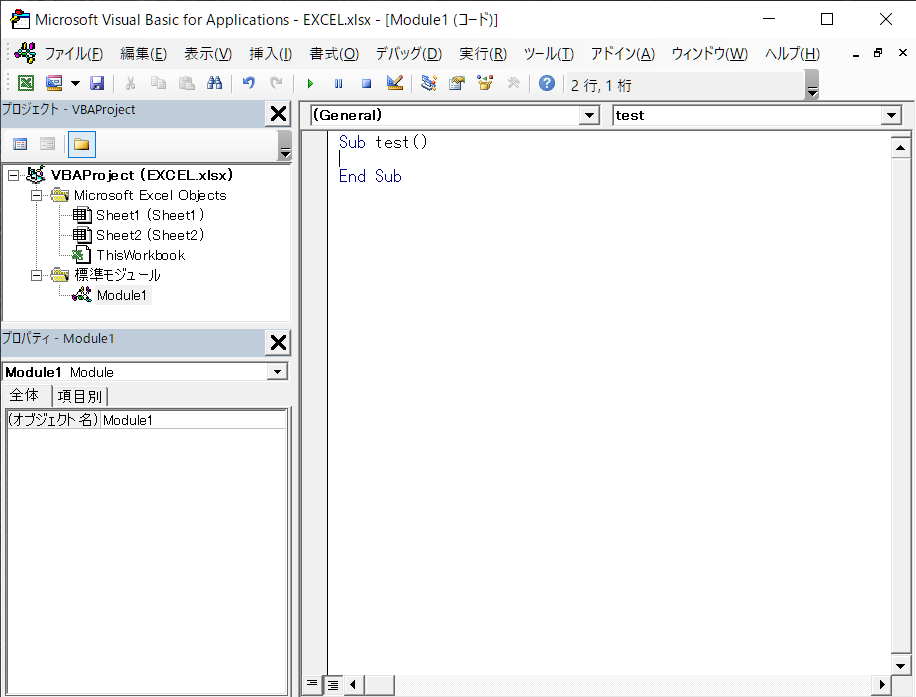
Task: Switch to Microsoft Excel view icon
Action: click(26, 84)
